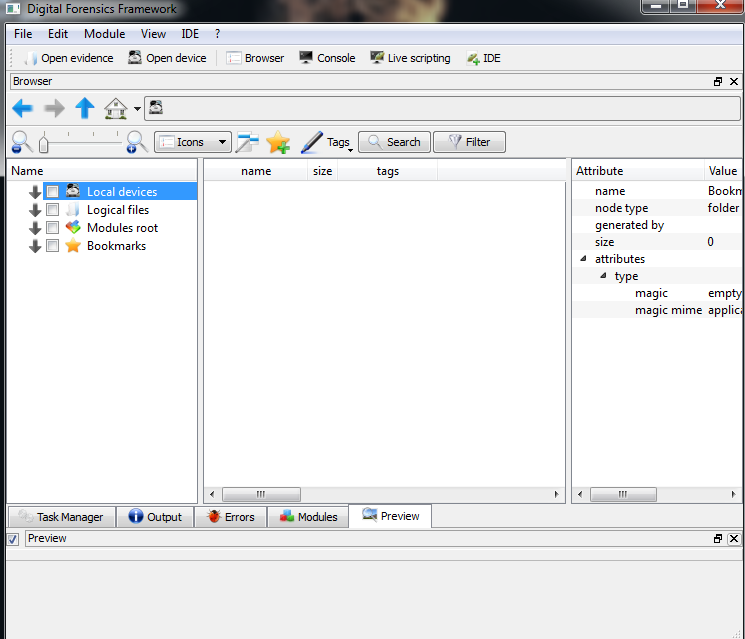
Task: Float the Browser panel with dock icon
Action: tap(718, 81)
